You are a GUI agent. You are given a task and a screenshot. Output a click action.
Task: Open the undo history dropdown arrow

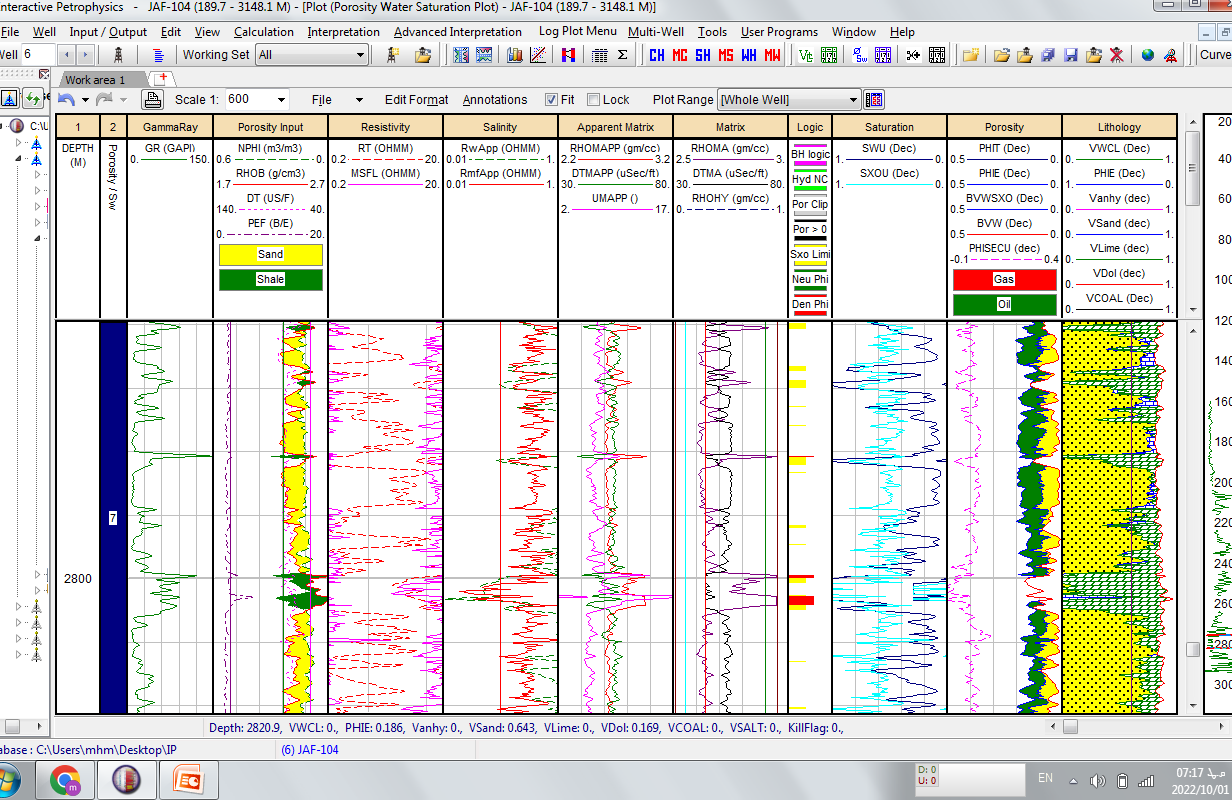point(86,99)
